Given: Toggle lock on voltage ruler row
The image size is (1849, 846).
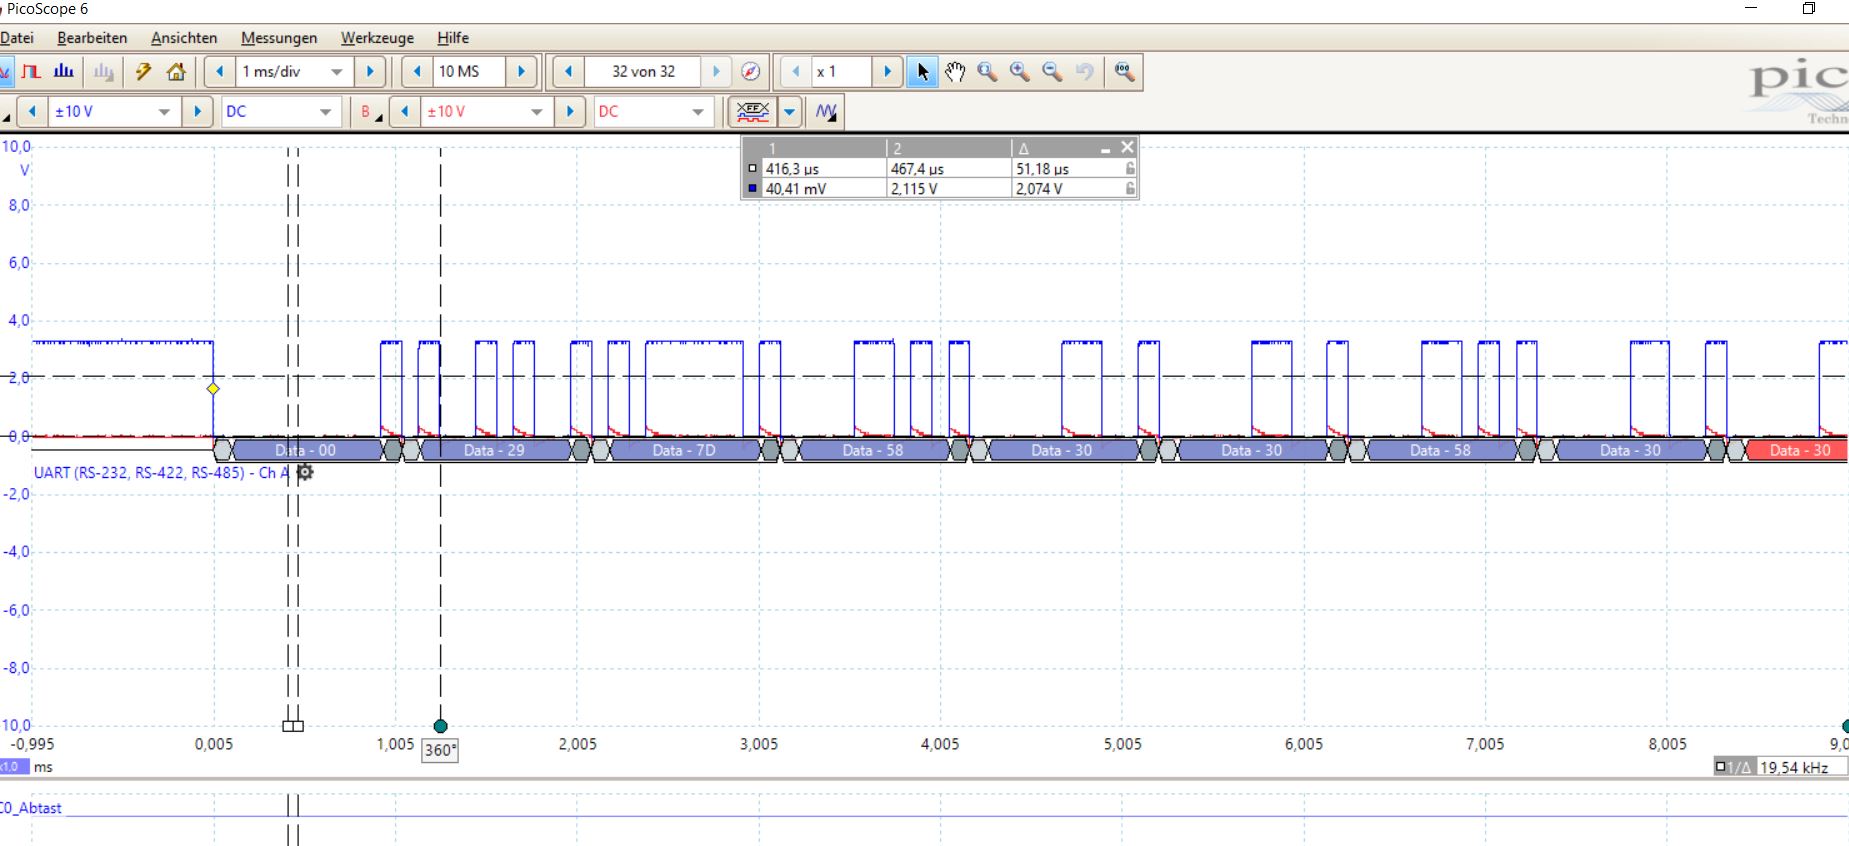Looking at the screenshot, I should tap(1130, 188).
